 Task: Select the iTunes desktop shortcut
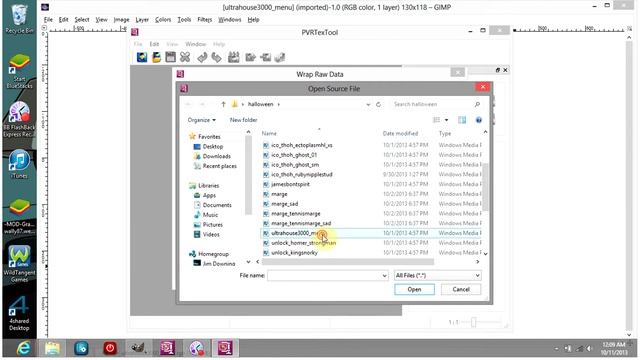(19, 164)
